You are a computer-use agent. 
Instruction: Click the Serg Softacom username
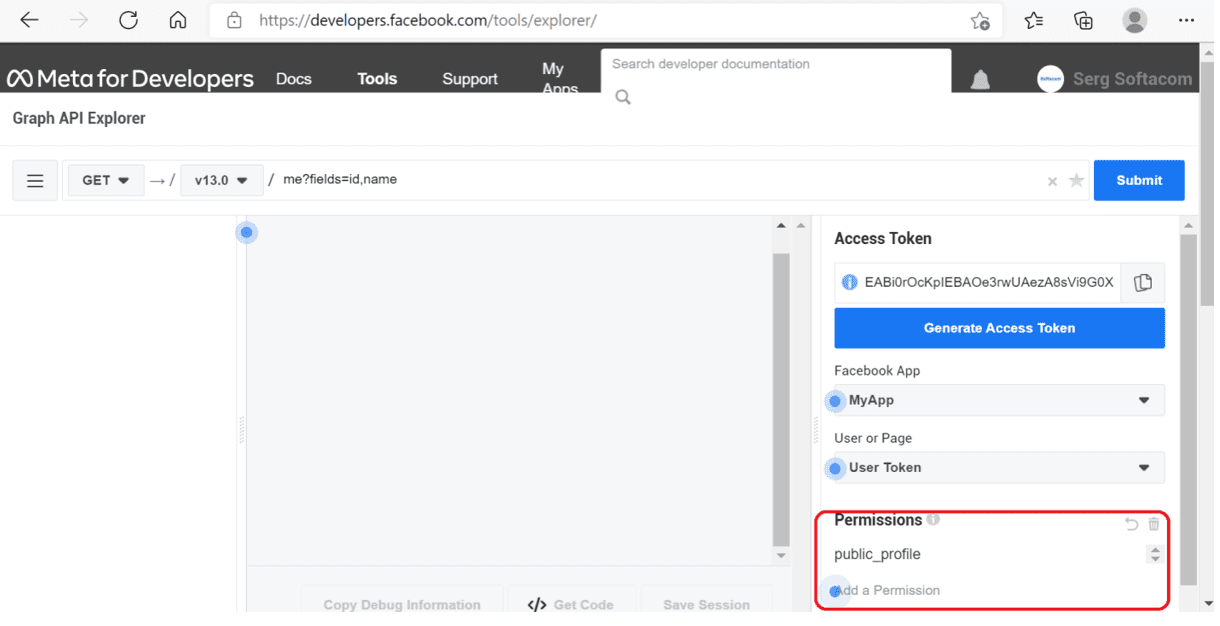[x=1133, y=79]
